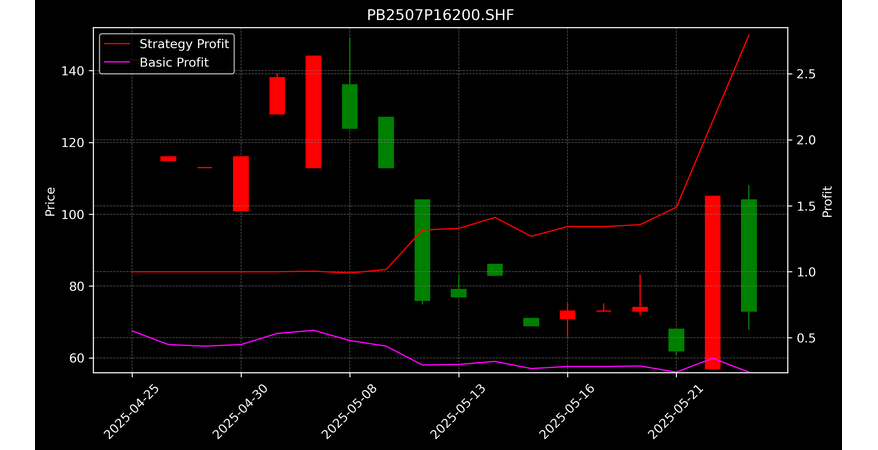Select the Strategy Profit legend label
Screen dimensions: 878x450
tap(184, 44)
